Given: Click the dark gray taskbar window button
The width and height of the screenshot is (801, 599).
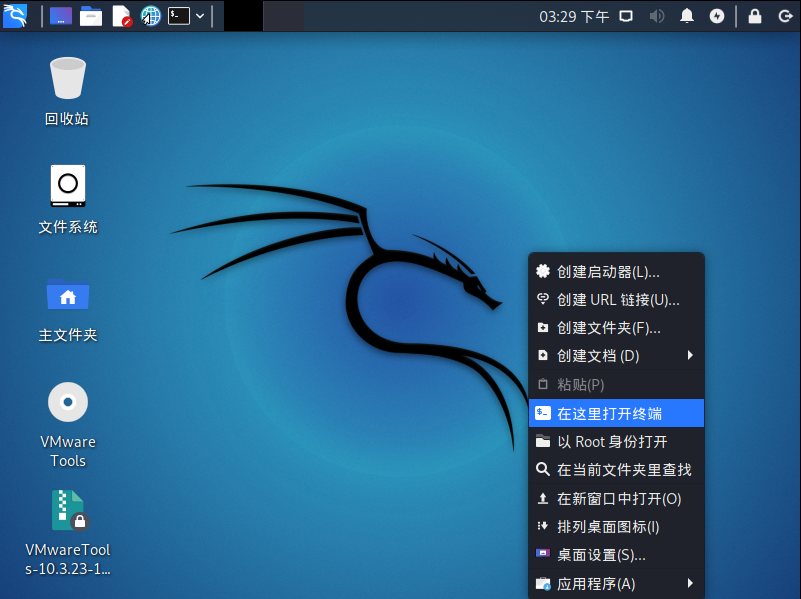Looking at the screenshot, I should coord(284,16).
